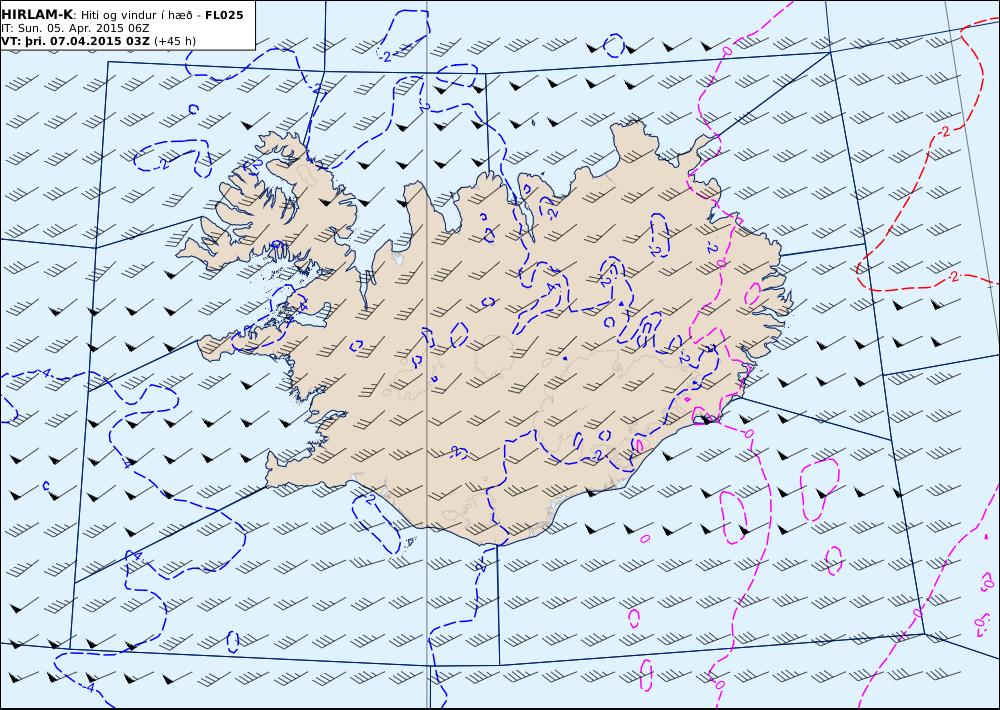1000x710 pixels.
Task: Click the "(+45 h)" forecast offset text
Action: [175, 41]
